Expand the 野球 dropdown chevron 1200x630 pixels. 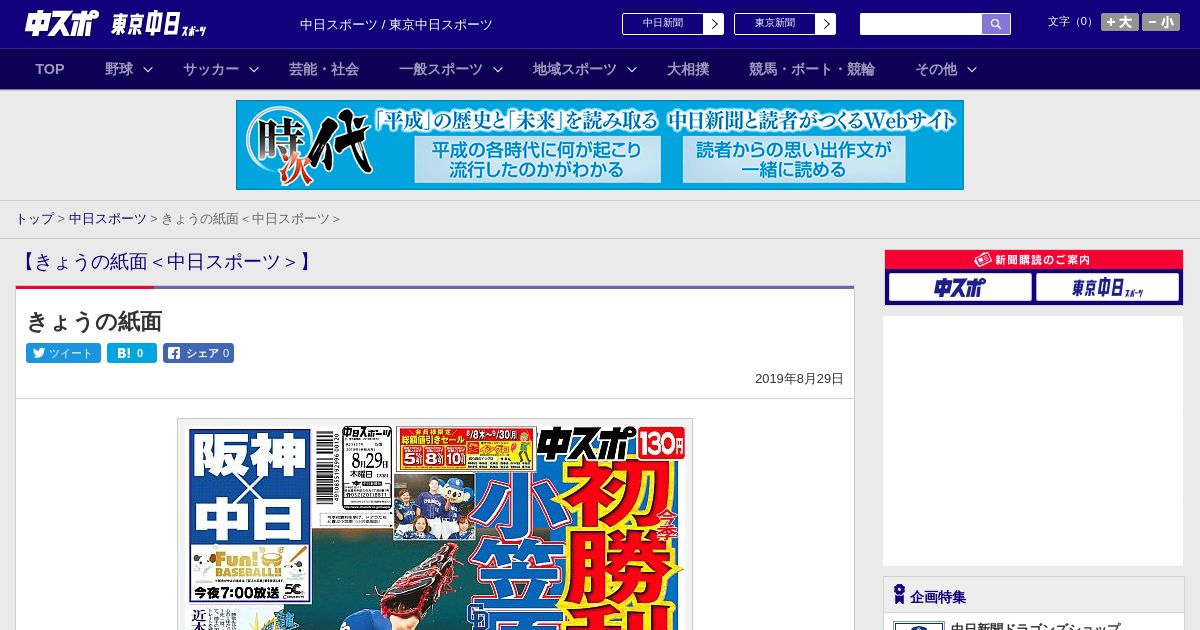[148, 69]
